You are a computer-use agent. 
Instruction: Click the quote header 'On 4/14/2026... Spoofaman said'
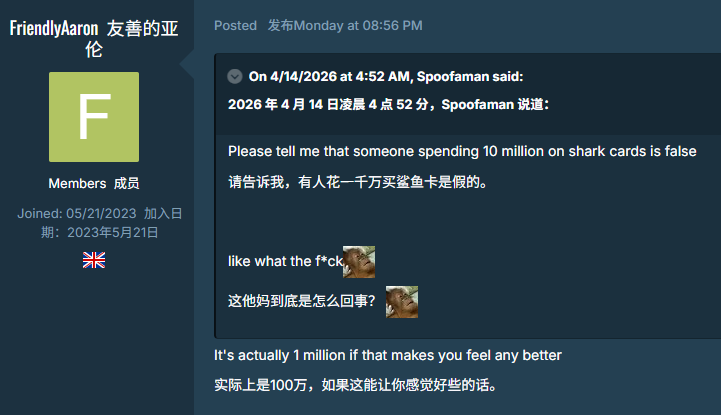click(386, 76)
